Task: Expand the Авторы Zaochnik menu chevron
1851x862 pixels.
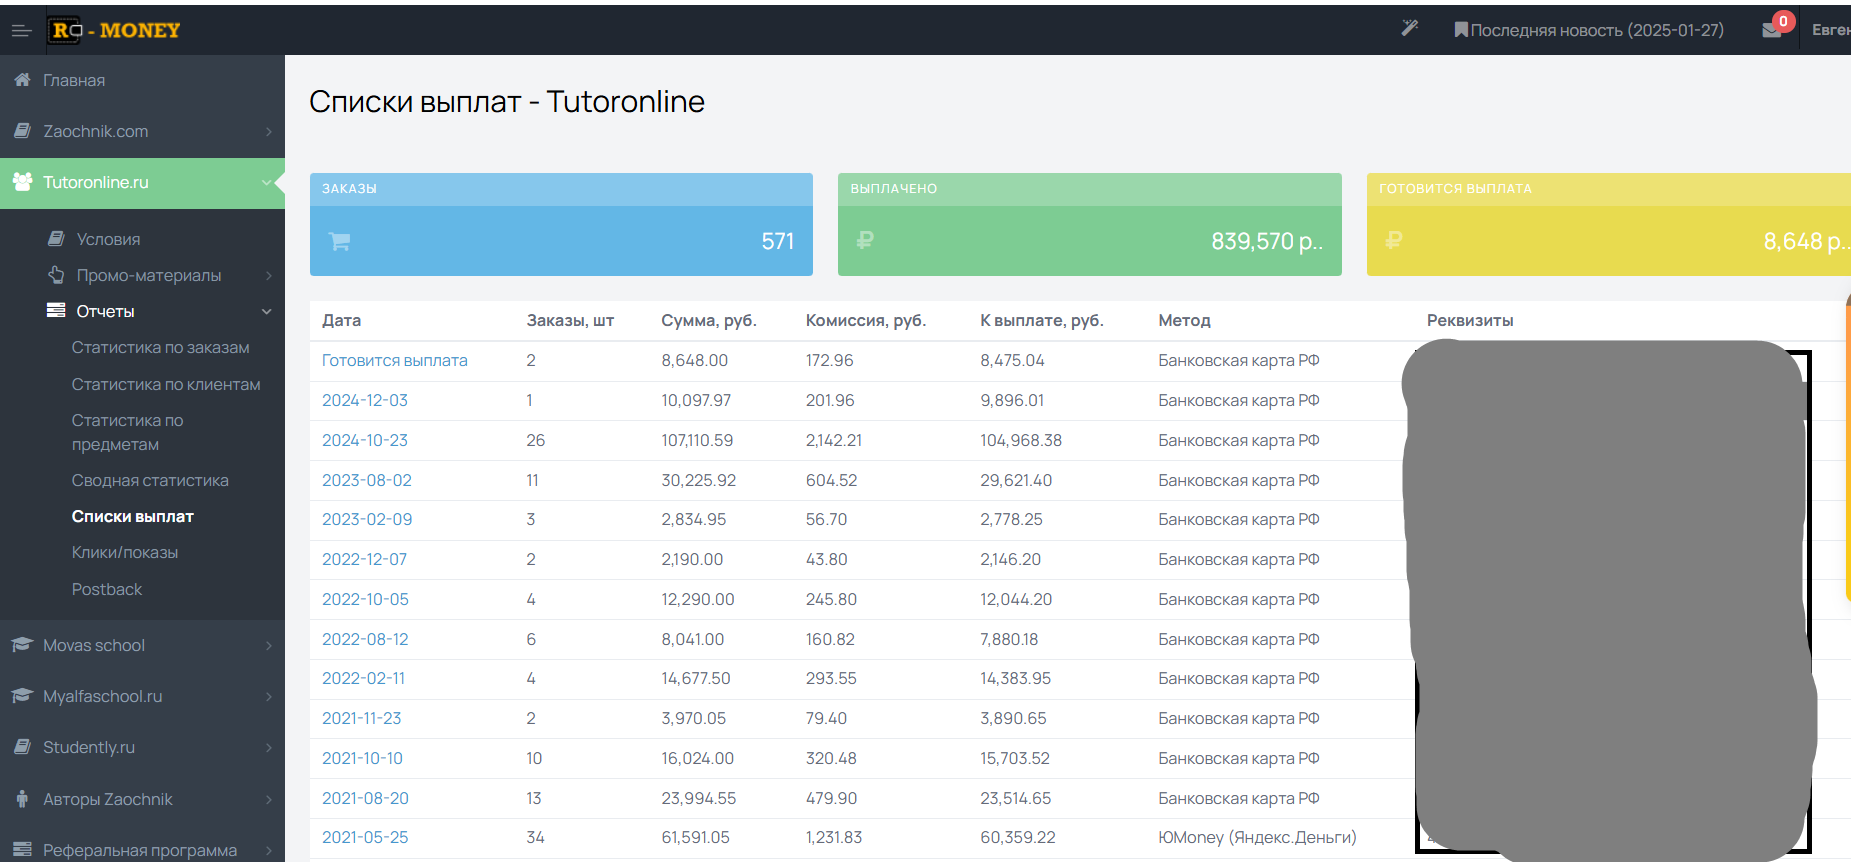Action: click(x=268, y=800)
